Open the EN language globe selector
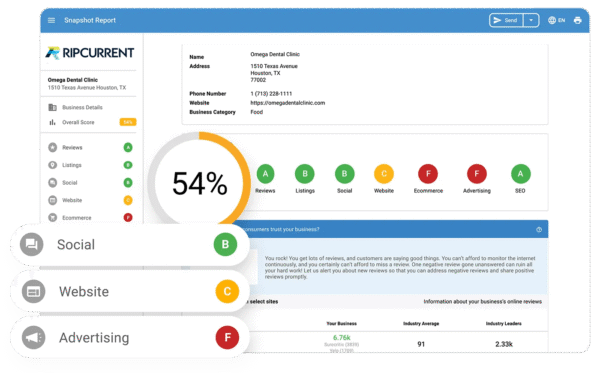Screen dimensions: 600x373 [556, 20]
